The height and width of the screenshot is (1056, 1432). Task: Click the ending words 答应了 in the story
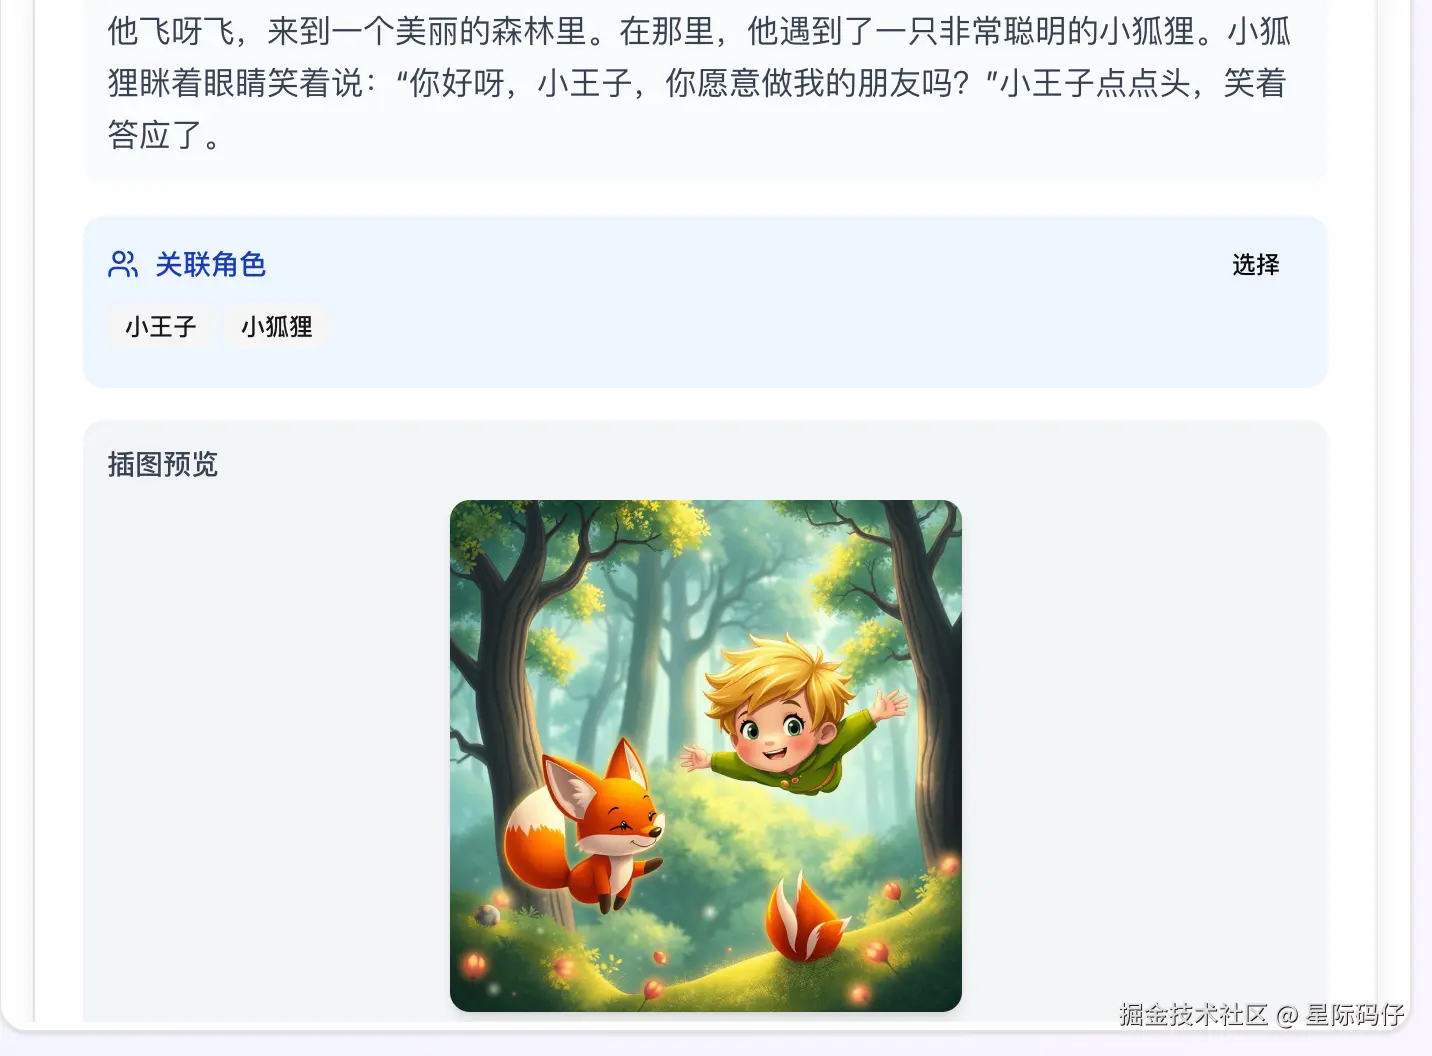coord(155,134)
